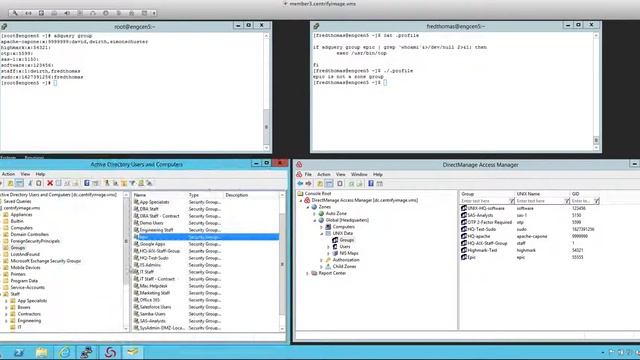Expand the Authorization node
Image resolution: width=640 pixels, height=360 pixels.
click(322, 260)
